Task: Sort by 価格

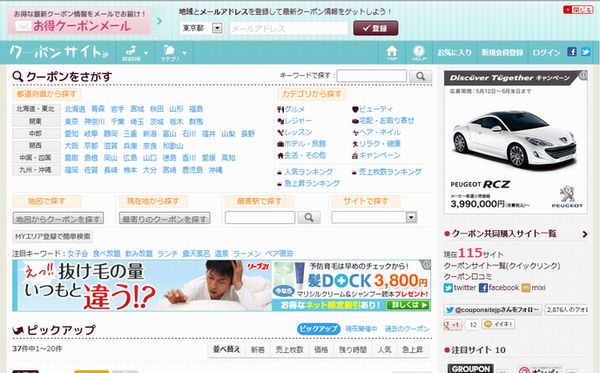Action: point(321,349)
